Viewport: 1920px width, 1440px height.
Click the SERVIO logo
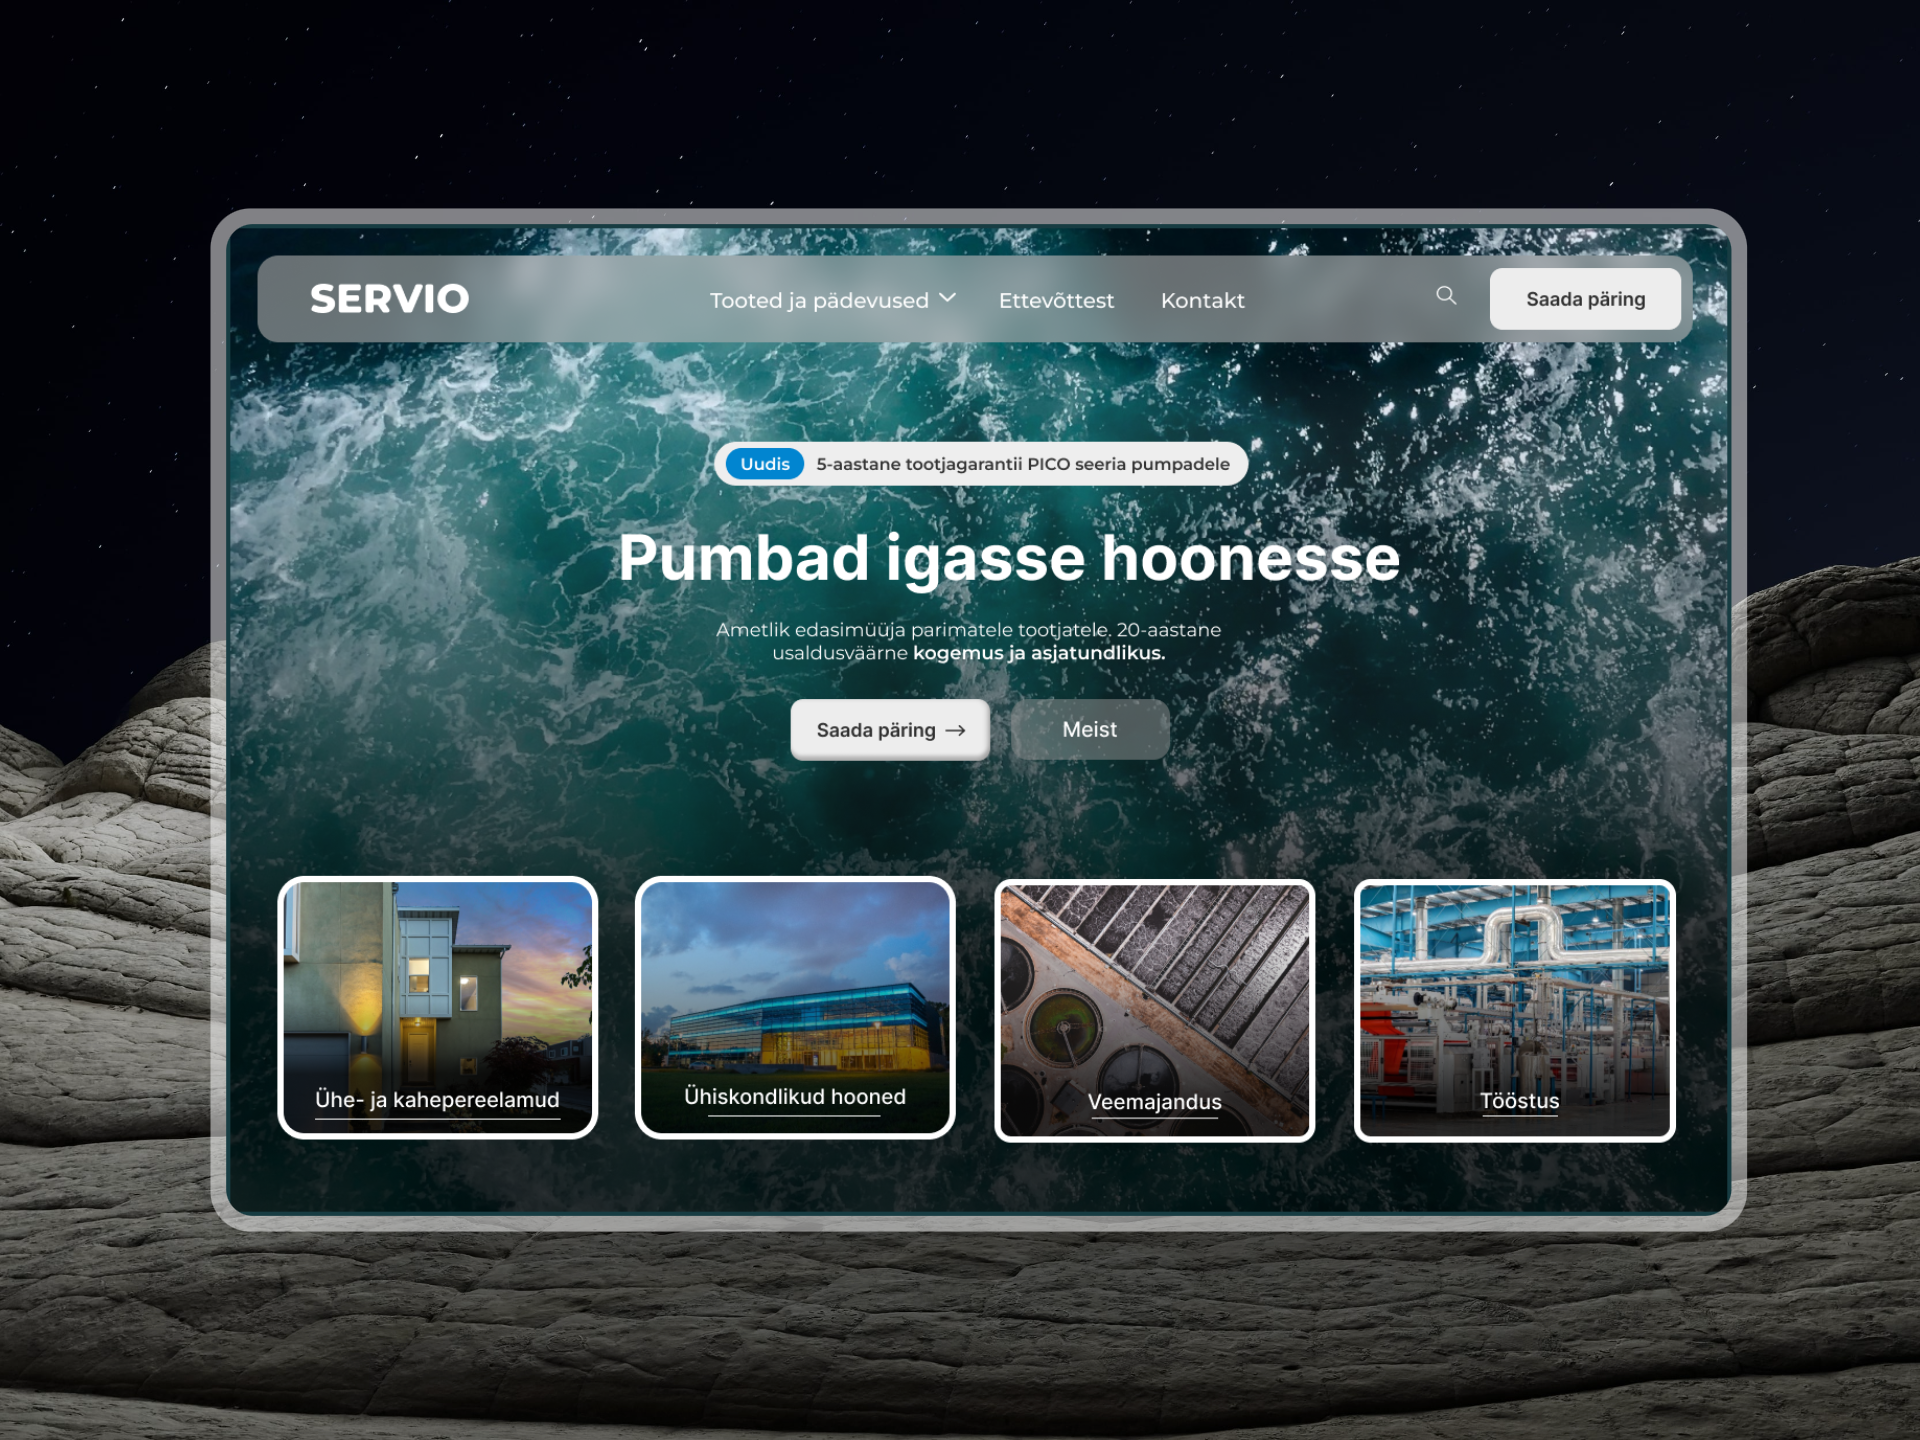tap(389, 299)
